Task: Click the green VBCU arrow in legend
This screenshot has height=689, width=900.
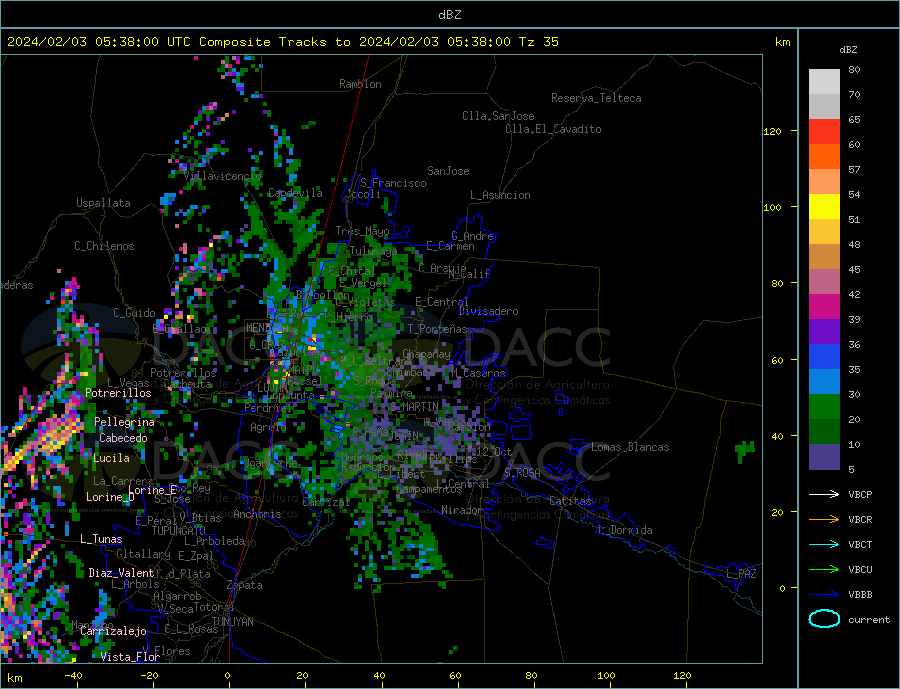Action: click(x=824, y=570)
